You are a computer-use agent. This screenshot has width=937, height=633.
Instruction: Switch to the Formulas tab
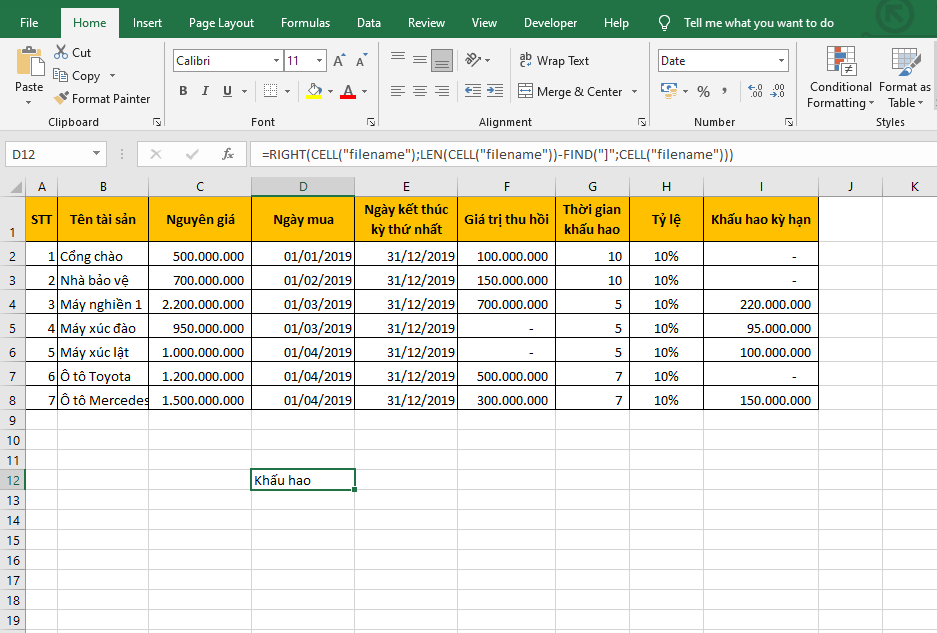[305, 23]
